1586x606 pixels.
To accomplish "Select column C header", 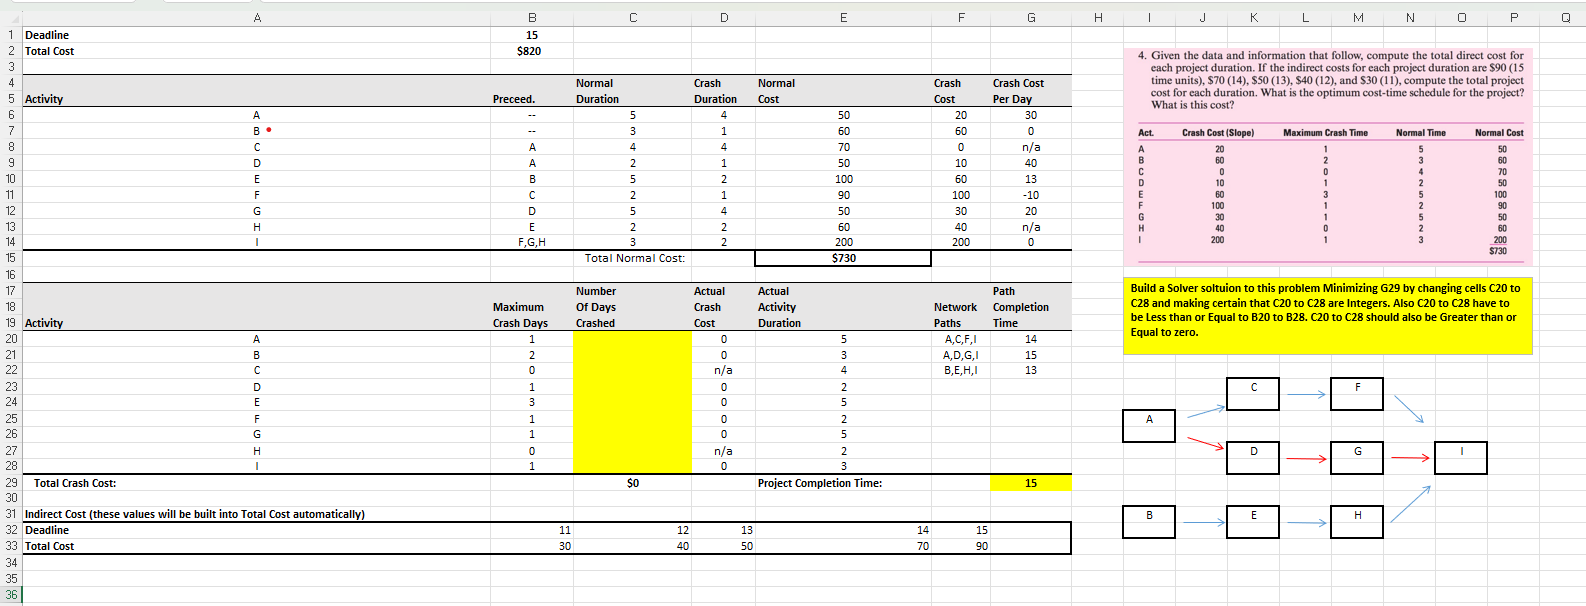I will (632, 17).
